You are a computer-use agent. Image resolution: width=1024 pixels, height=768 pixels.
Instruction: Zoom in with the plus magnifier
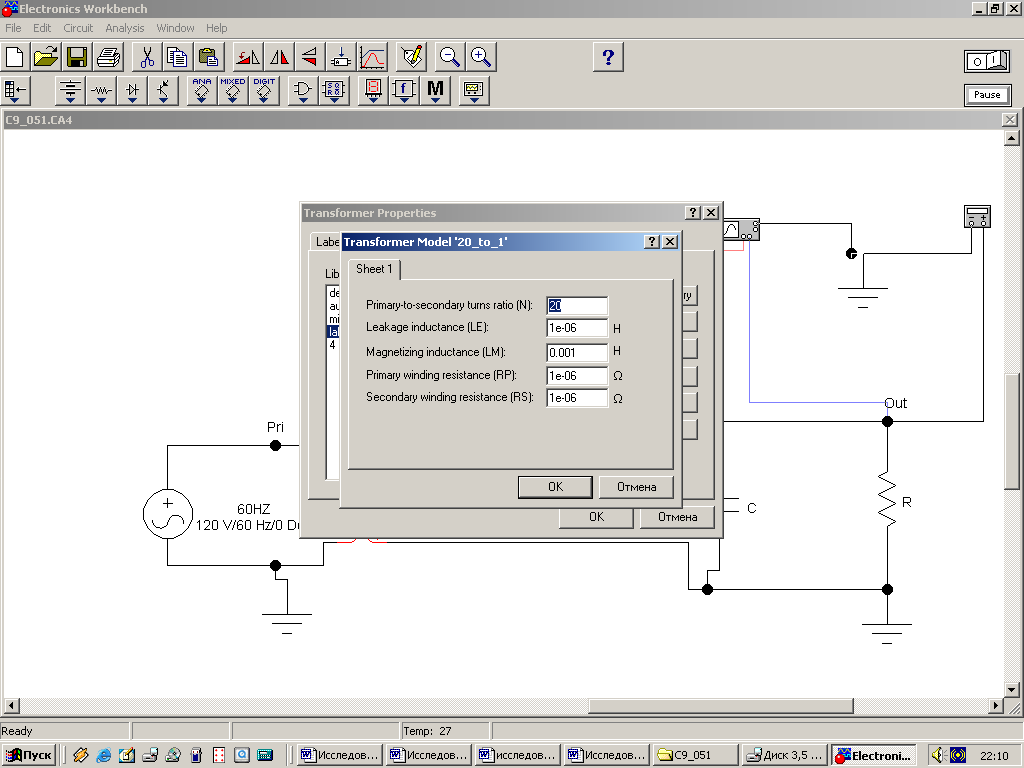click(x=481, y=57)
